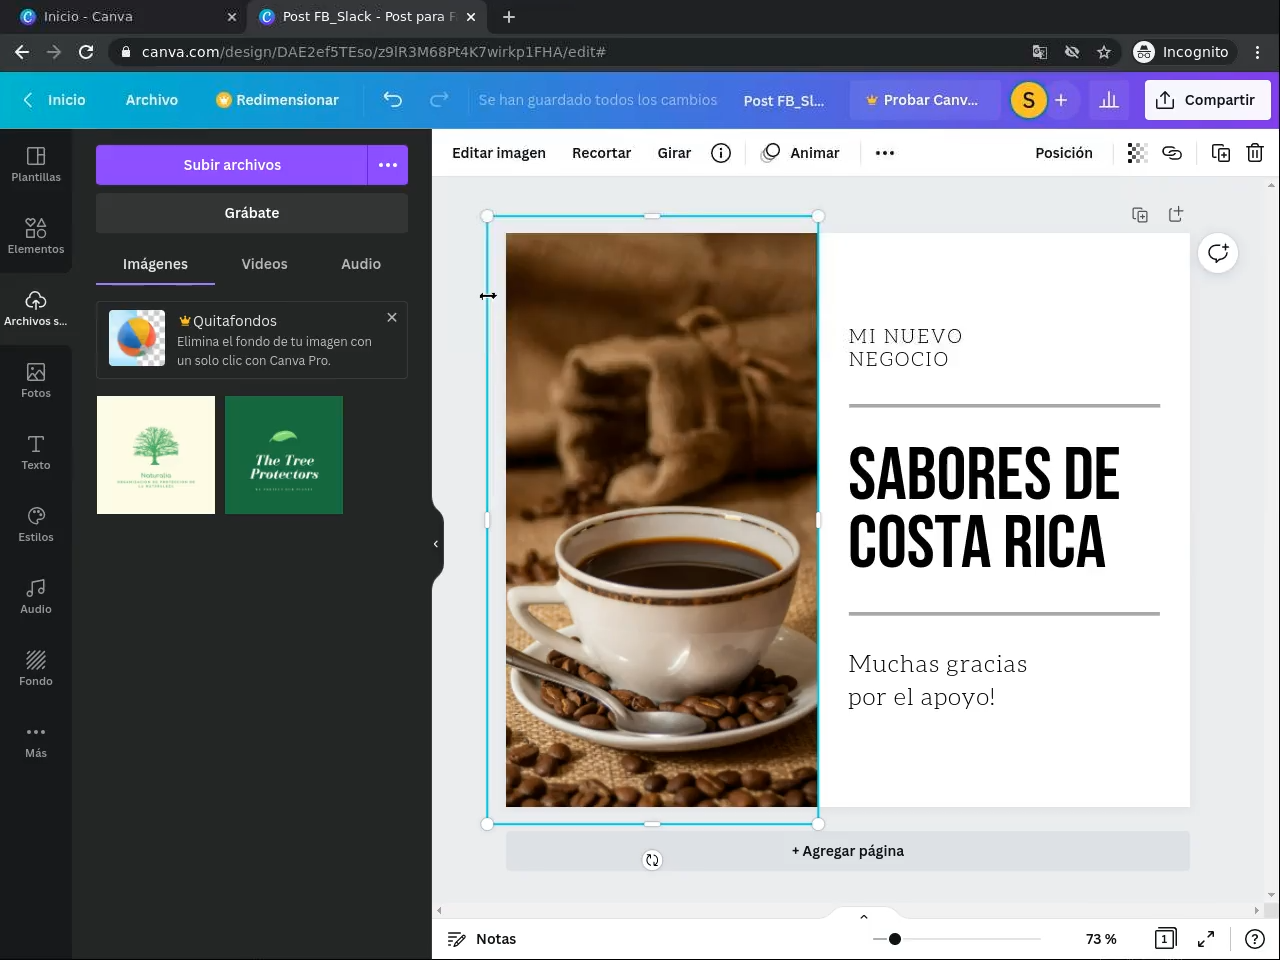Viewport: 1280px width, 960px height.
Task: Open the Estilos sidebar panel
Action: tap(36, 524)
